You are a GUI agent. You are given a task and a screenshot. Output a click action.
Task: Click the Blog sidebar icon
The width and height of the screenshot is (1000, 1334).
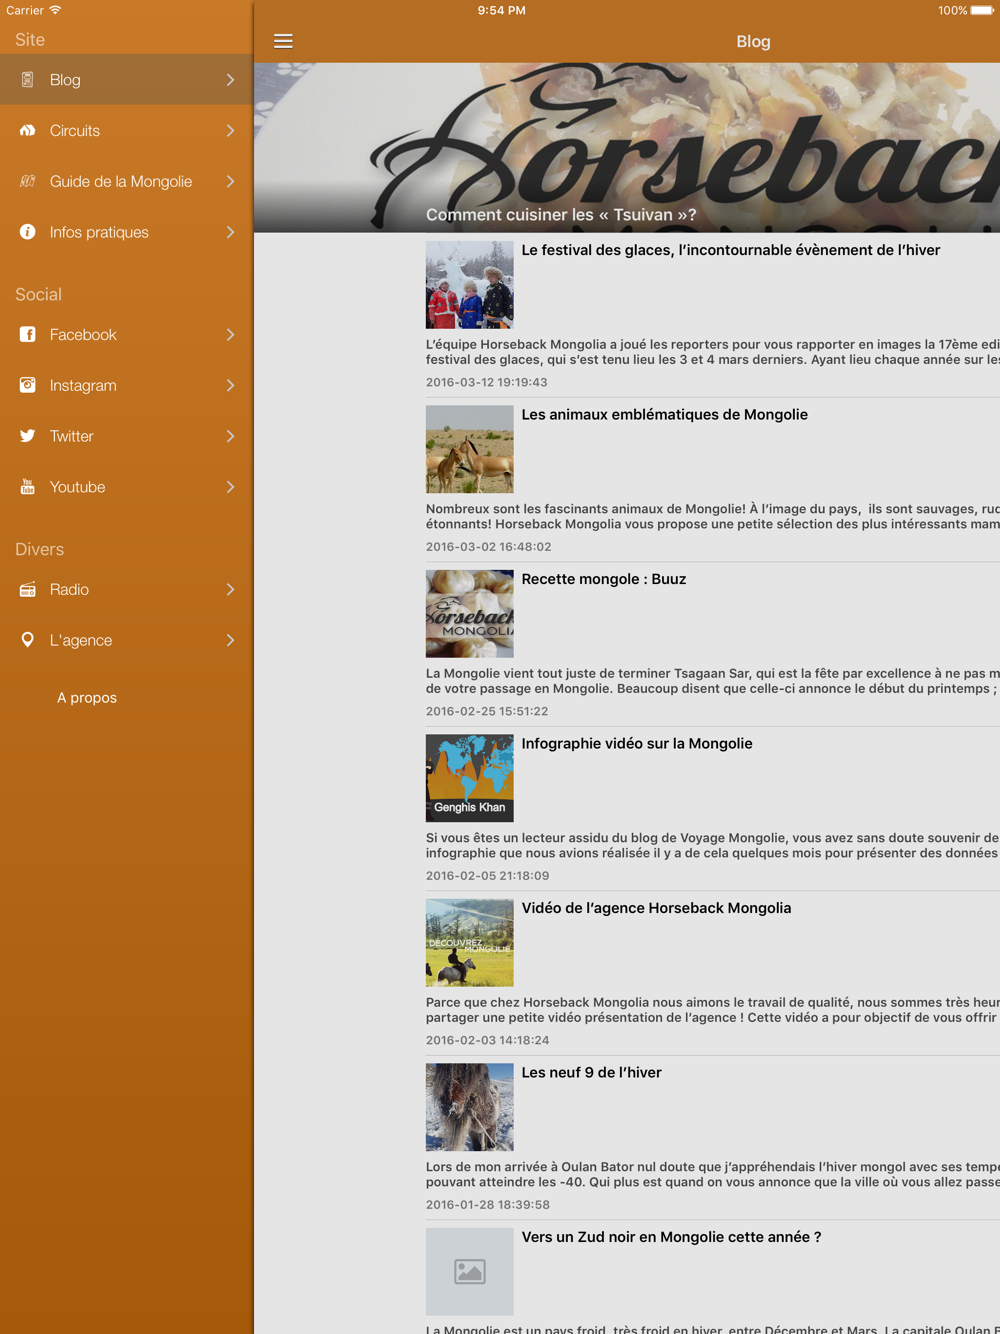tap(27, 80)
